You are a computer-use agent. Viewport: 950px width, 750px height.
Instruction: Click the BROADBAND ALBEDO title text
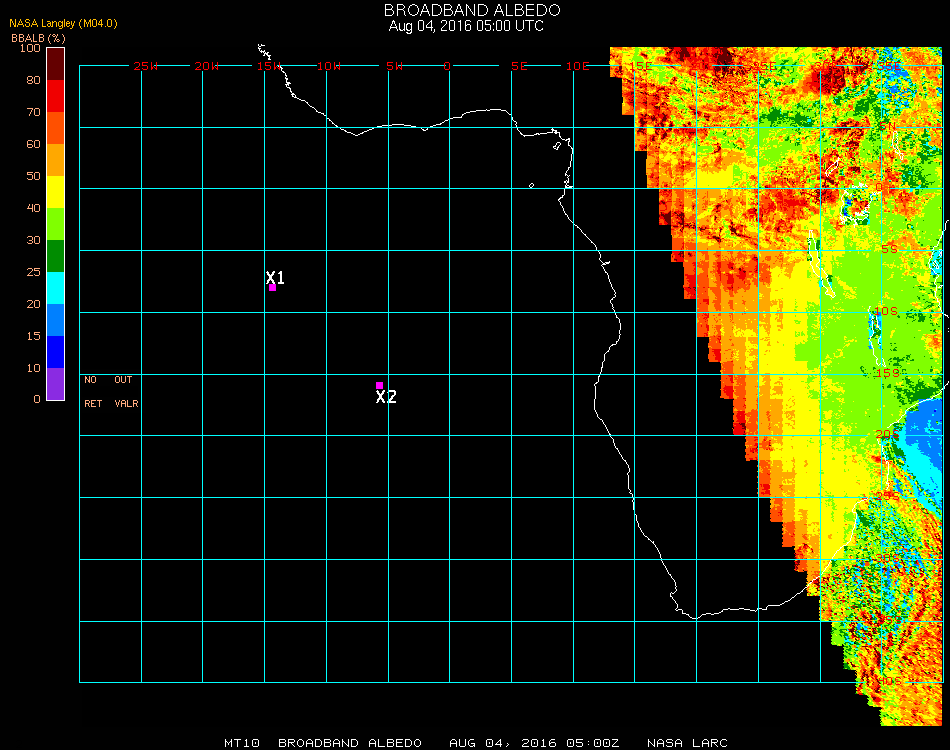point(466,10)
